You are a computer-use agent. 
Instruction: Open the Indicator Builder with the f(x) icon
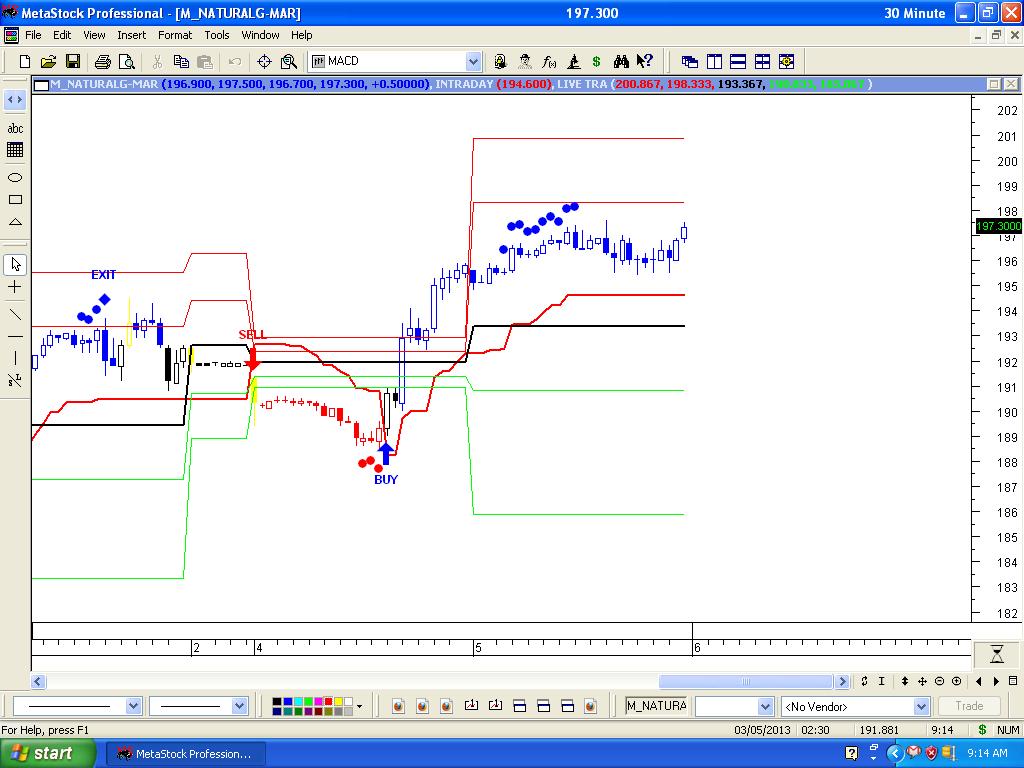coord(549,61)
